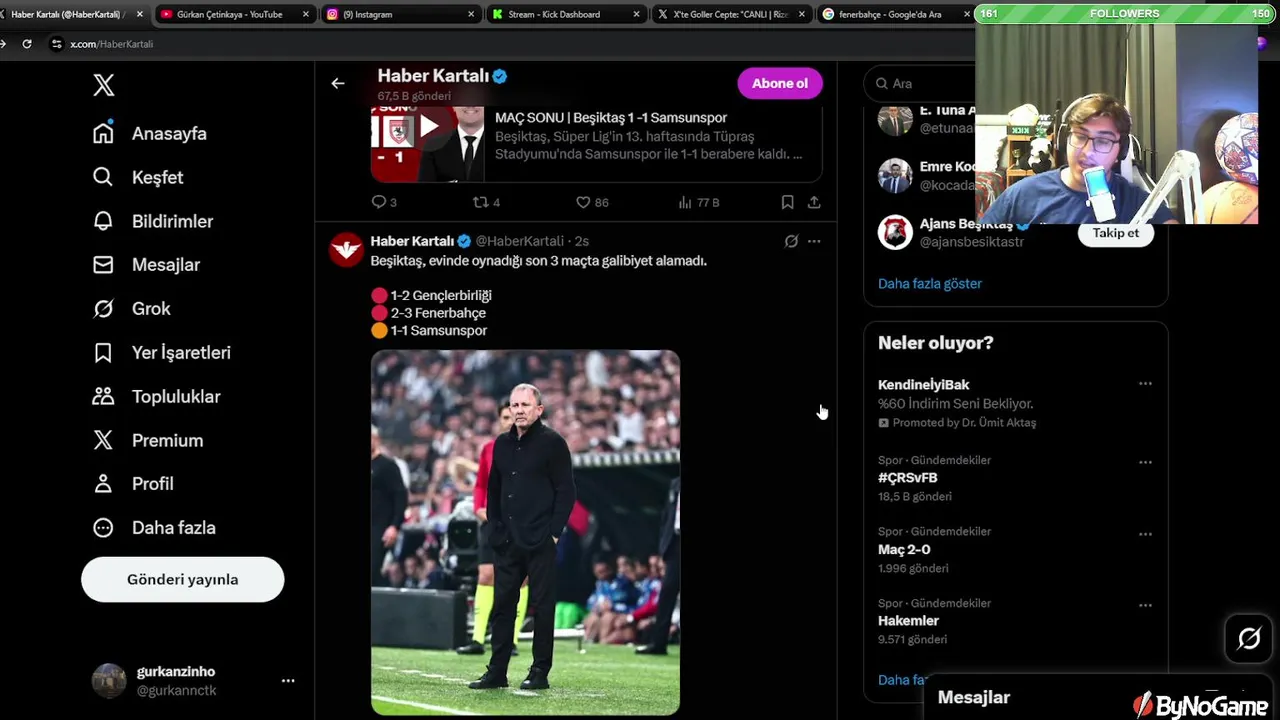1280x720 pixels.
Task: Bookmark the match result post
Action: 788,202
